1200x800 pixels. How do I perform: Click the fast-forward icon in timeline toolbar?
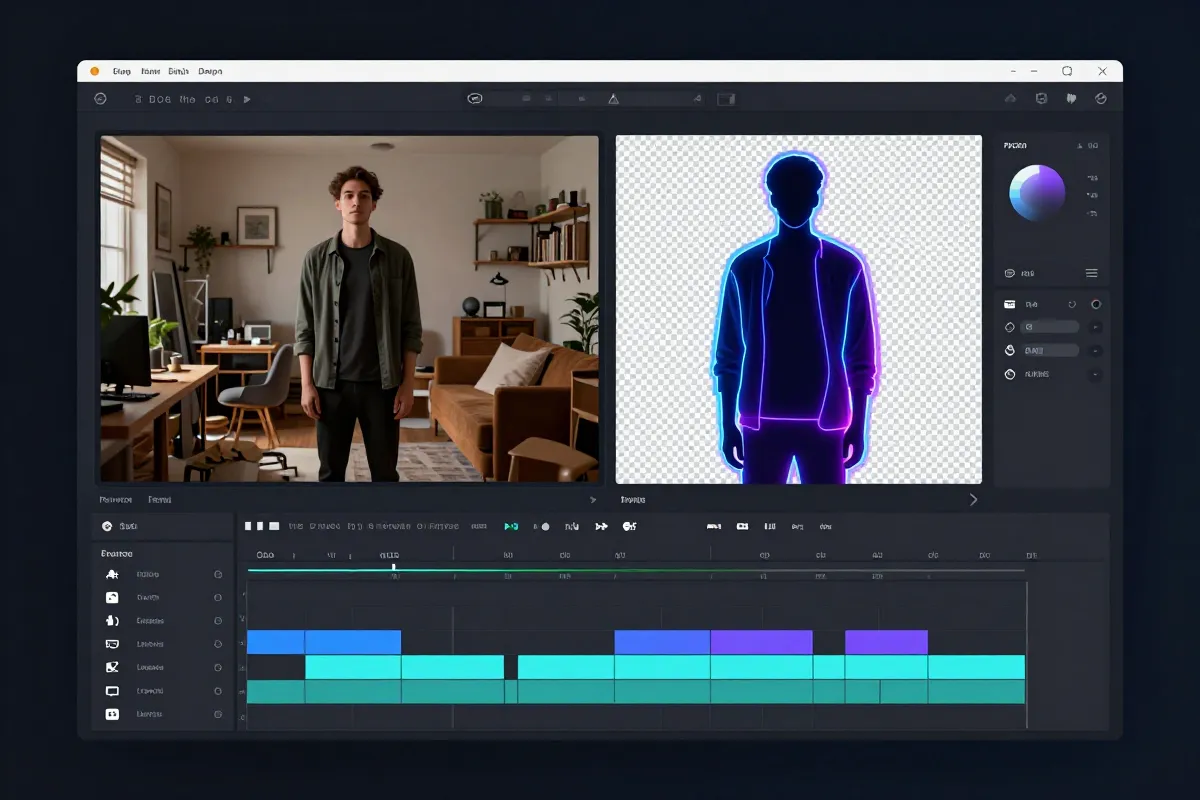click(x=601, y=526)
